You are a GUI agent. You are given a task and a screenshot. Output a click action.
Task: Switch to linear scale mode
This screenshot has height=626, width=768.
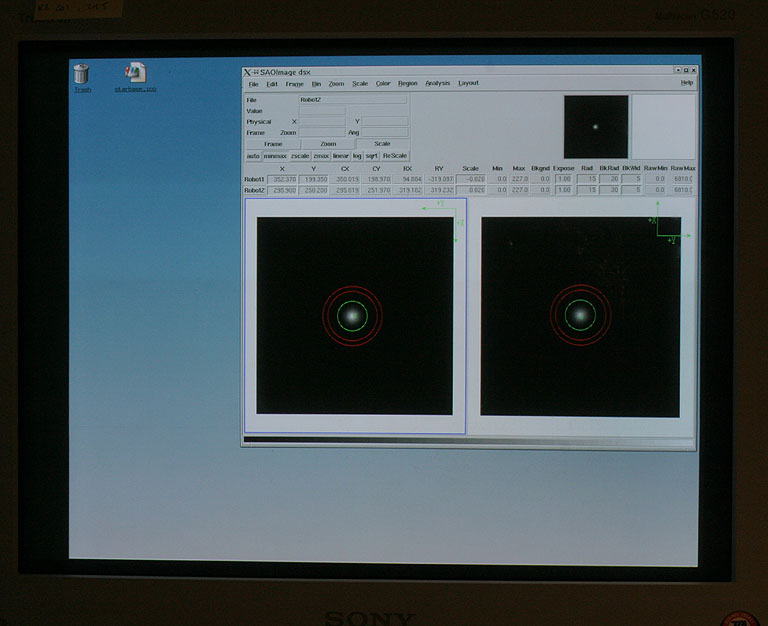click(x=341, y=156)
